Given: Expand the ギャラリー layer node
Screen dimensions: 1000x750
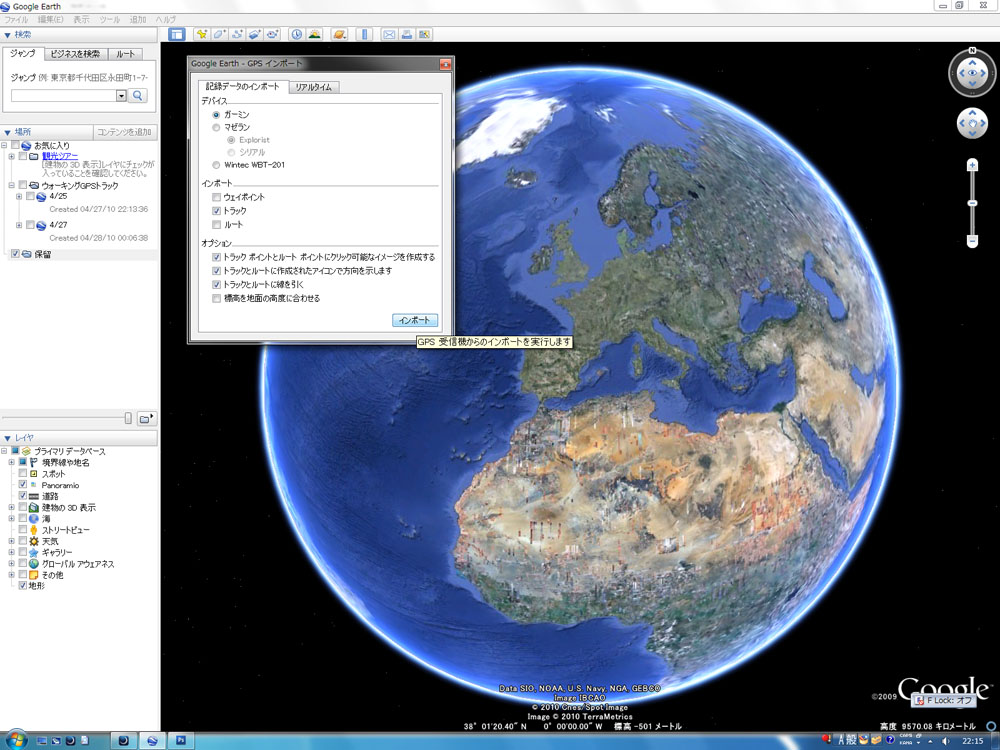Looking at the screenshot, I should [x=11, y=552].
